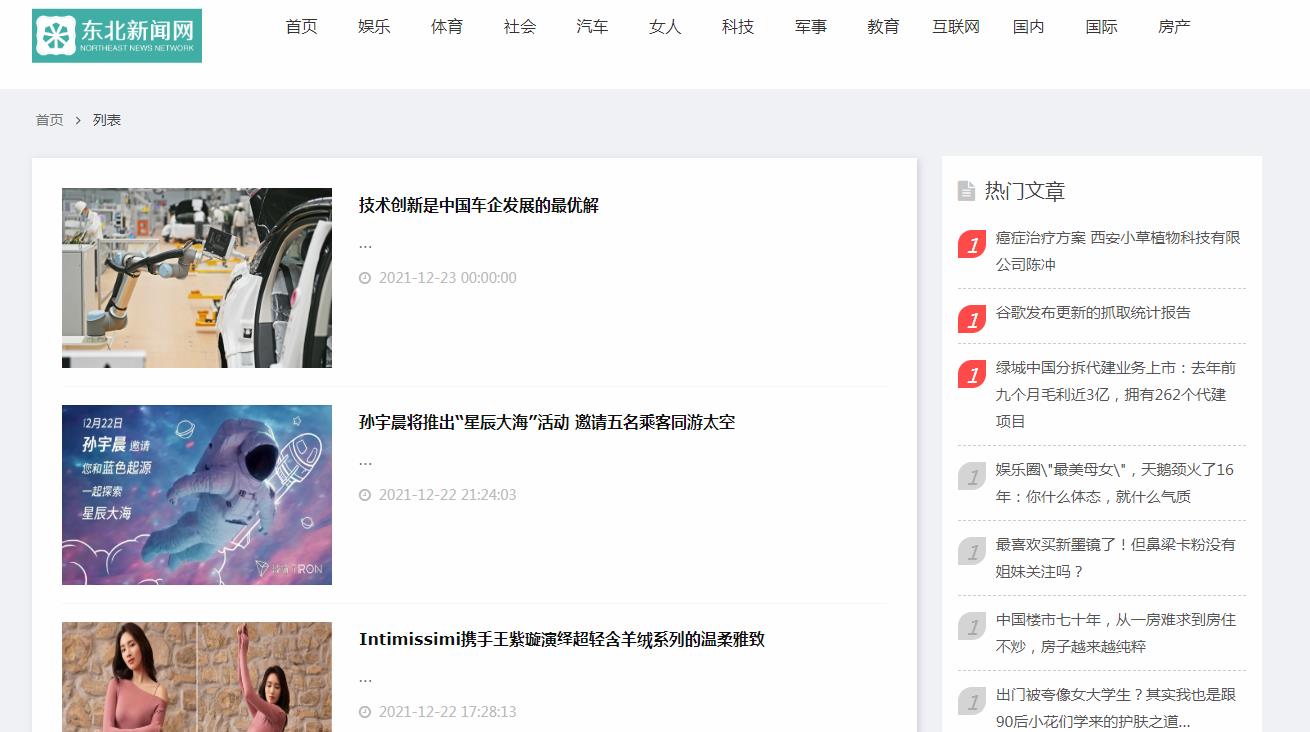Click the 首页 breadcrumb link
The height and width of the screenshot is (732, 1310).
tap(49, 120)
